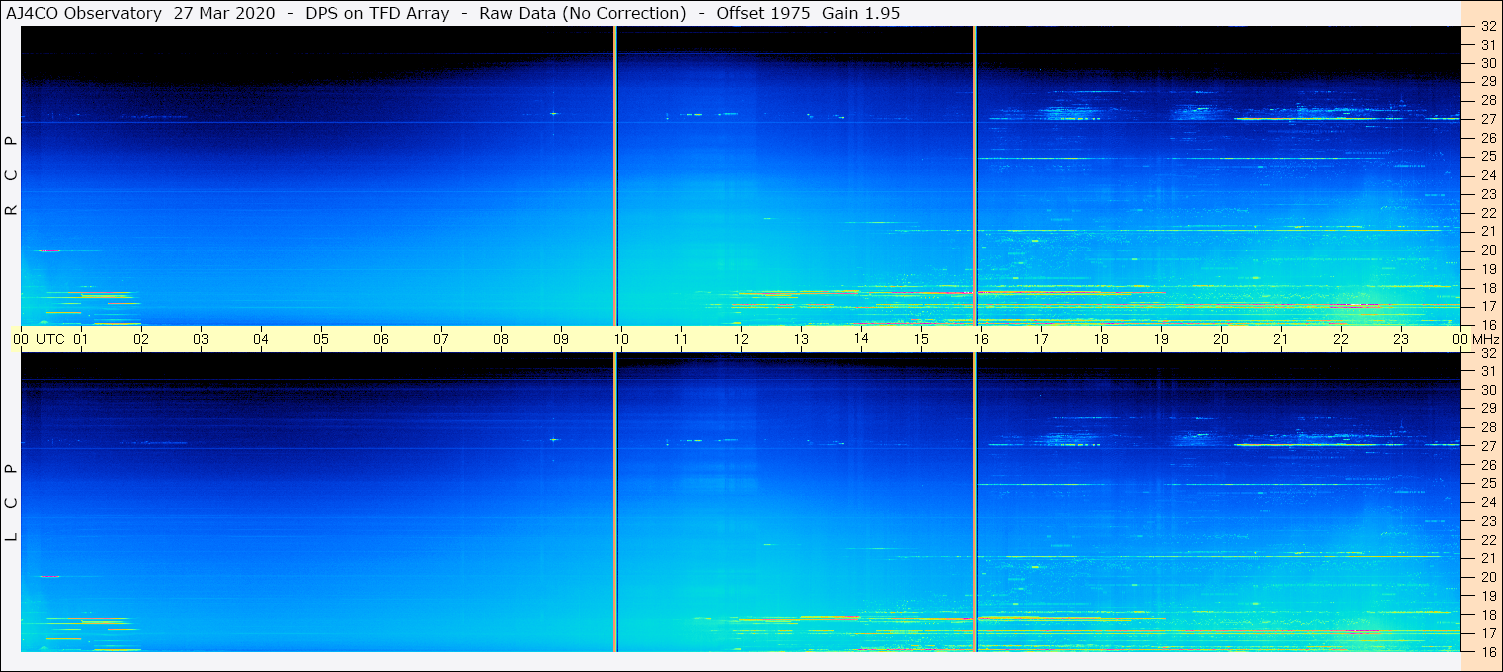The height and width of the screenshot is (672, 1503).
Task: Click the 'Gain 1.95' value
Action: (861, 14)
